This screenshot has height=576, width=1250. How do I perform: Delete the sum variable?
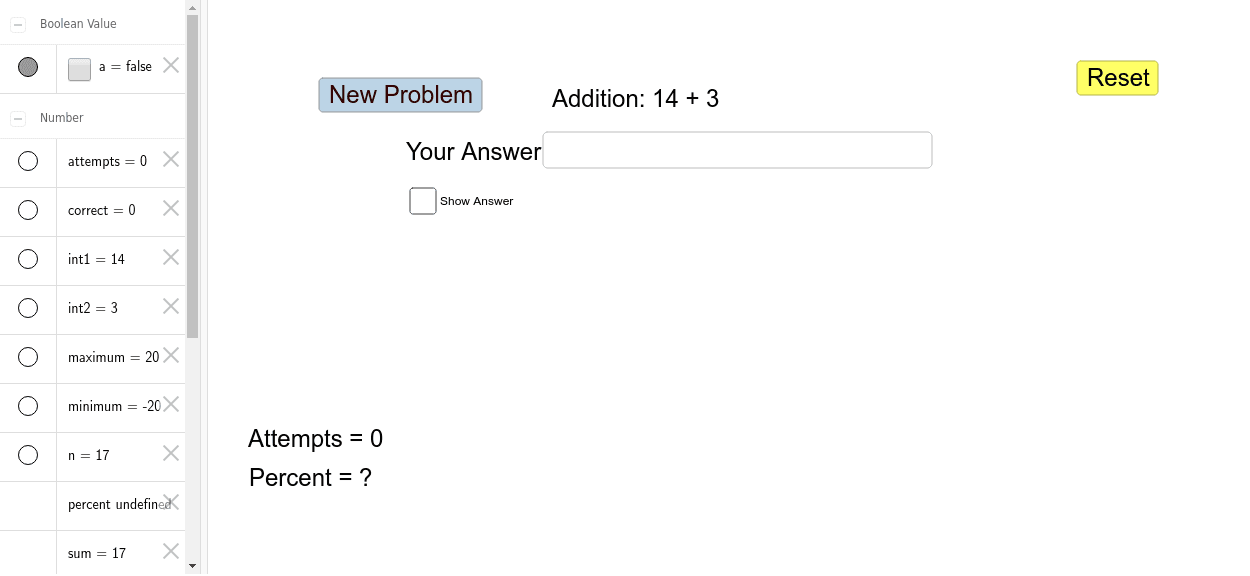(x=170, y=550)
